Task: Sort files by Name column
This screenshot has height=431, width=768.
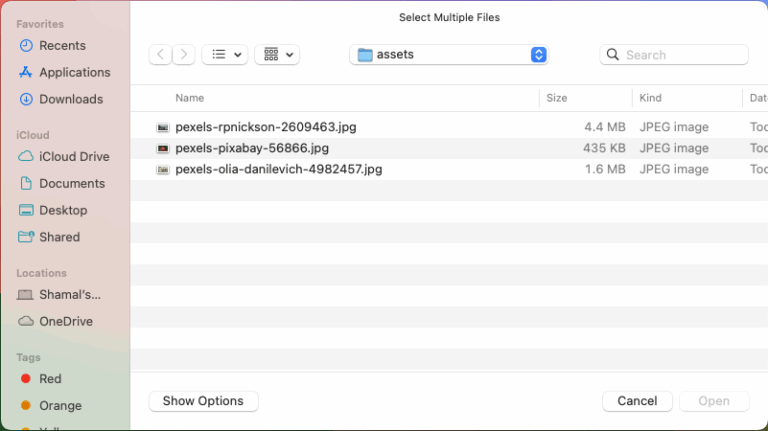Action: click(x=190, y=98)
